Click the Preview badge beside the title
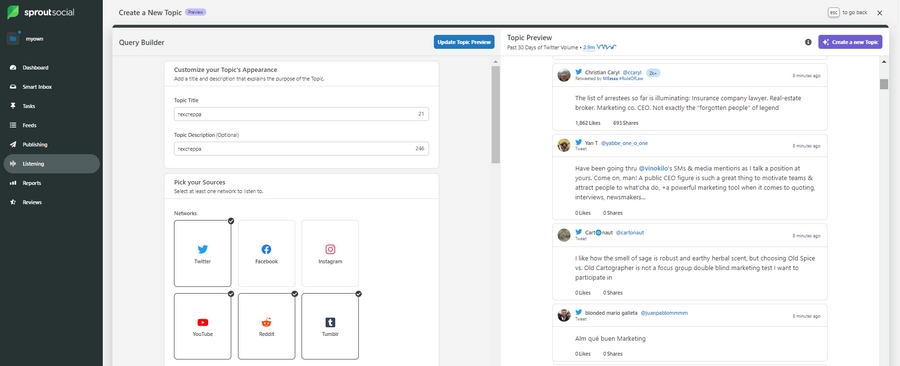Image resolution: width=900 pixels, height=366 pixels. click(x=196, y=12)
